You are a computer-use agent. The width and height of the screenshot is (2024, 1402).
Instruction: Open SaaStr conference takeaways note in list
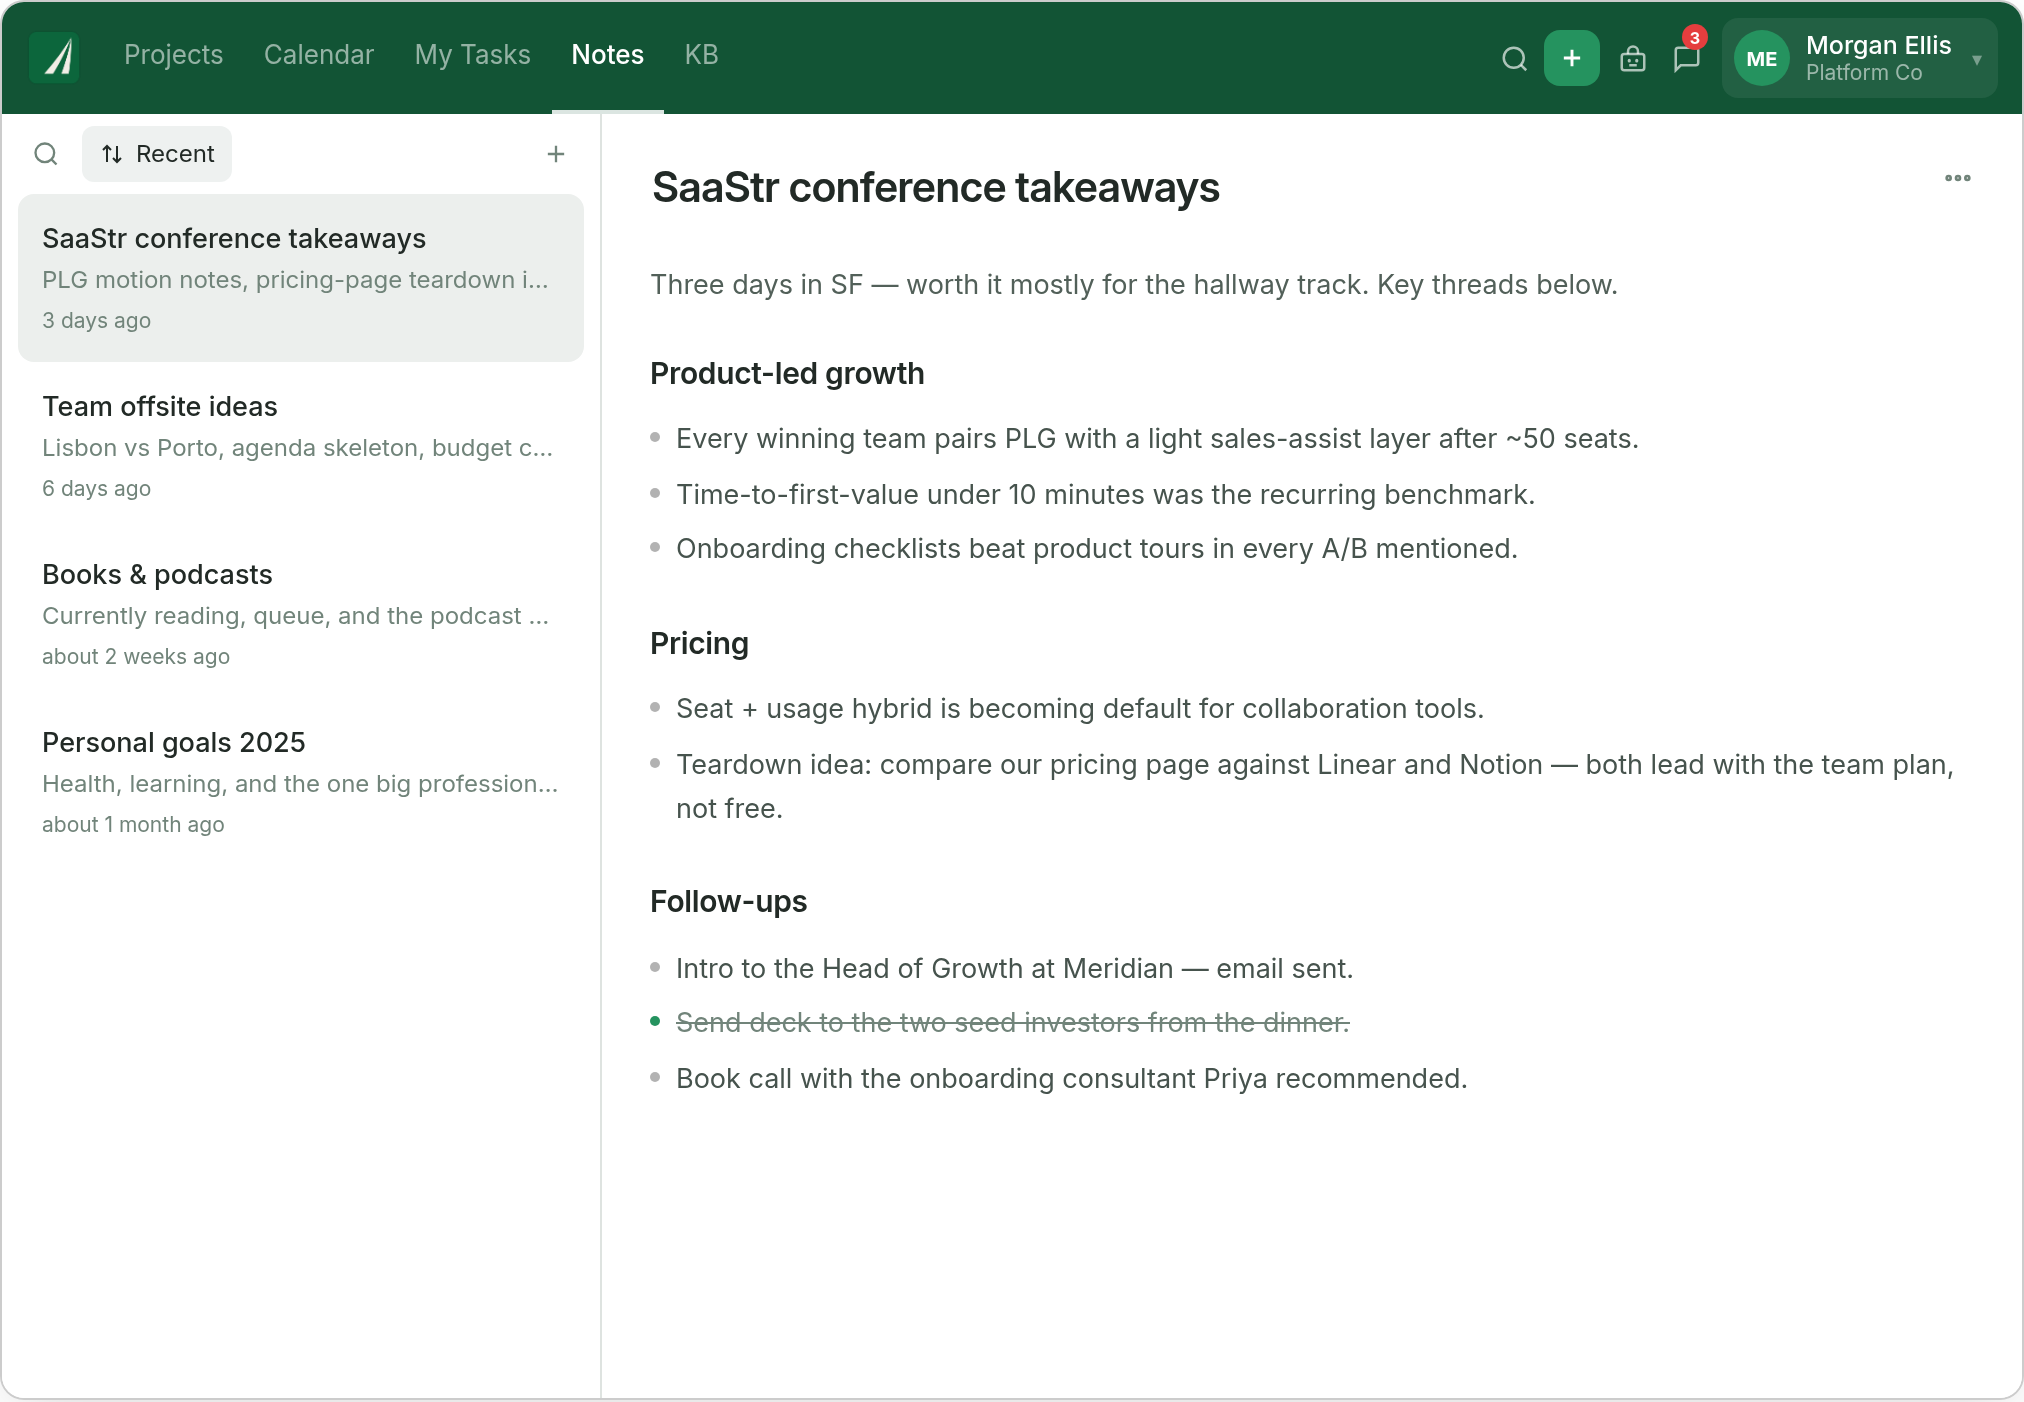click(x=301, y=278)
